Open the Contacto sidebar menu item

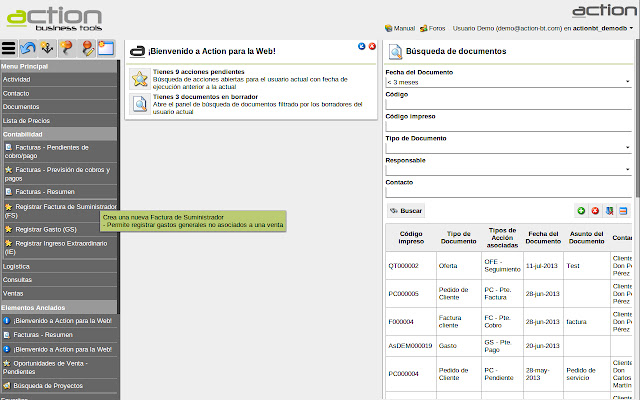(x=59, y=93)
